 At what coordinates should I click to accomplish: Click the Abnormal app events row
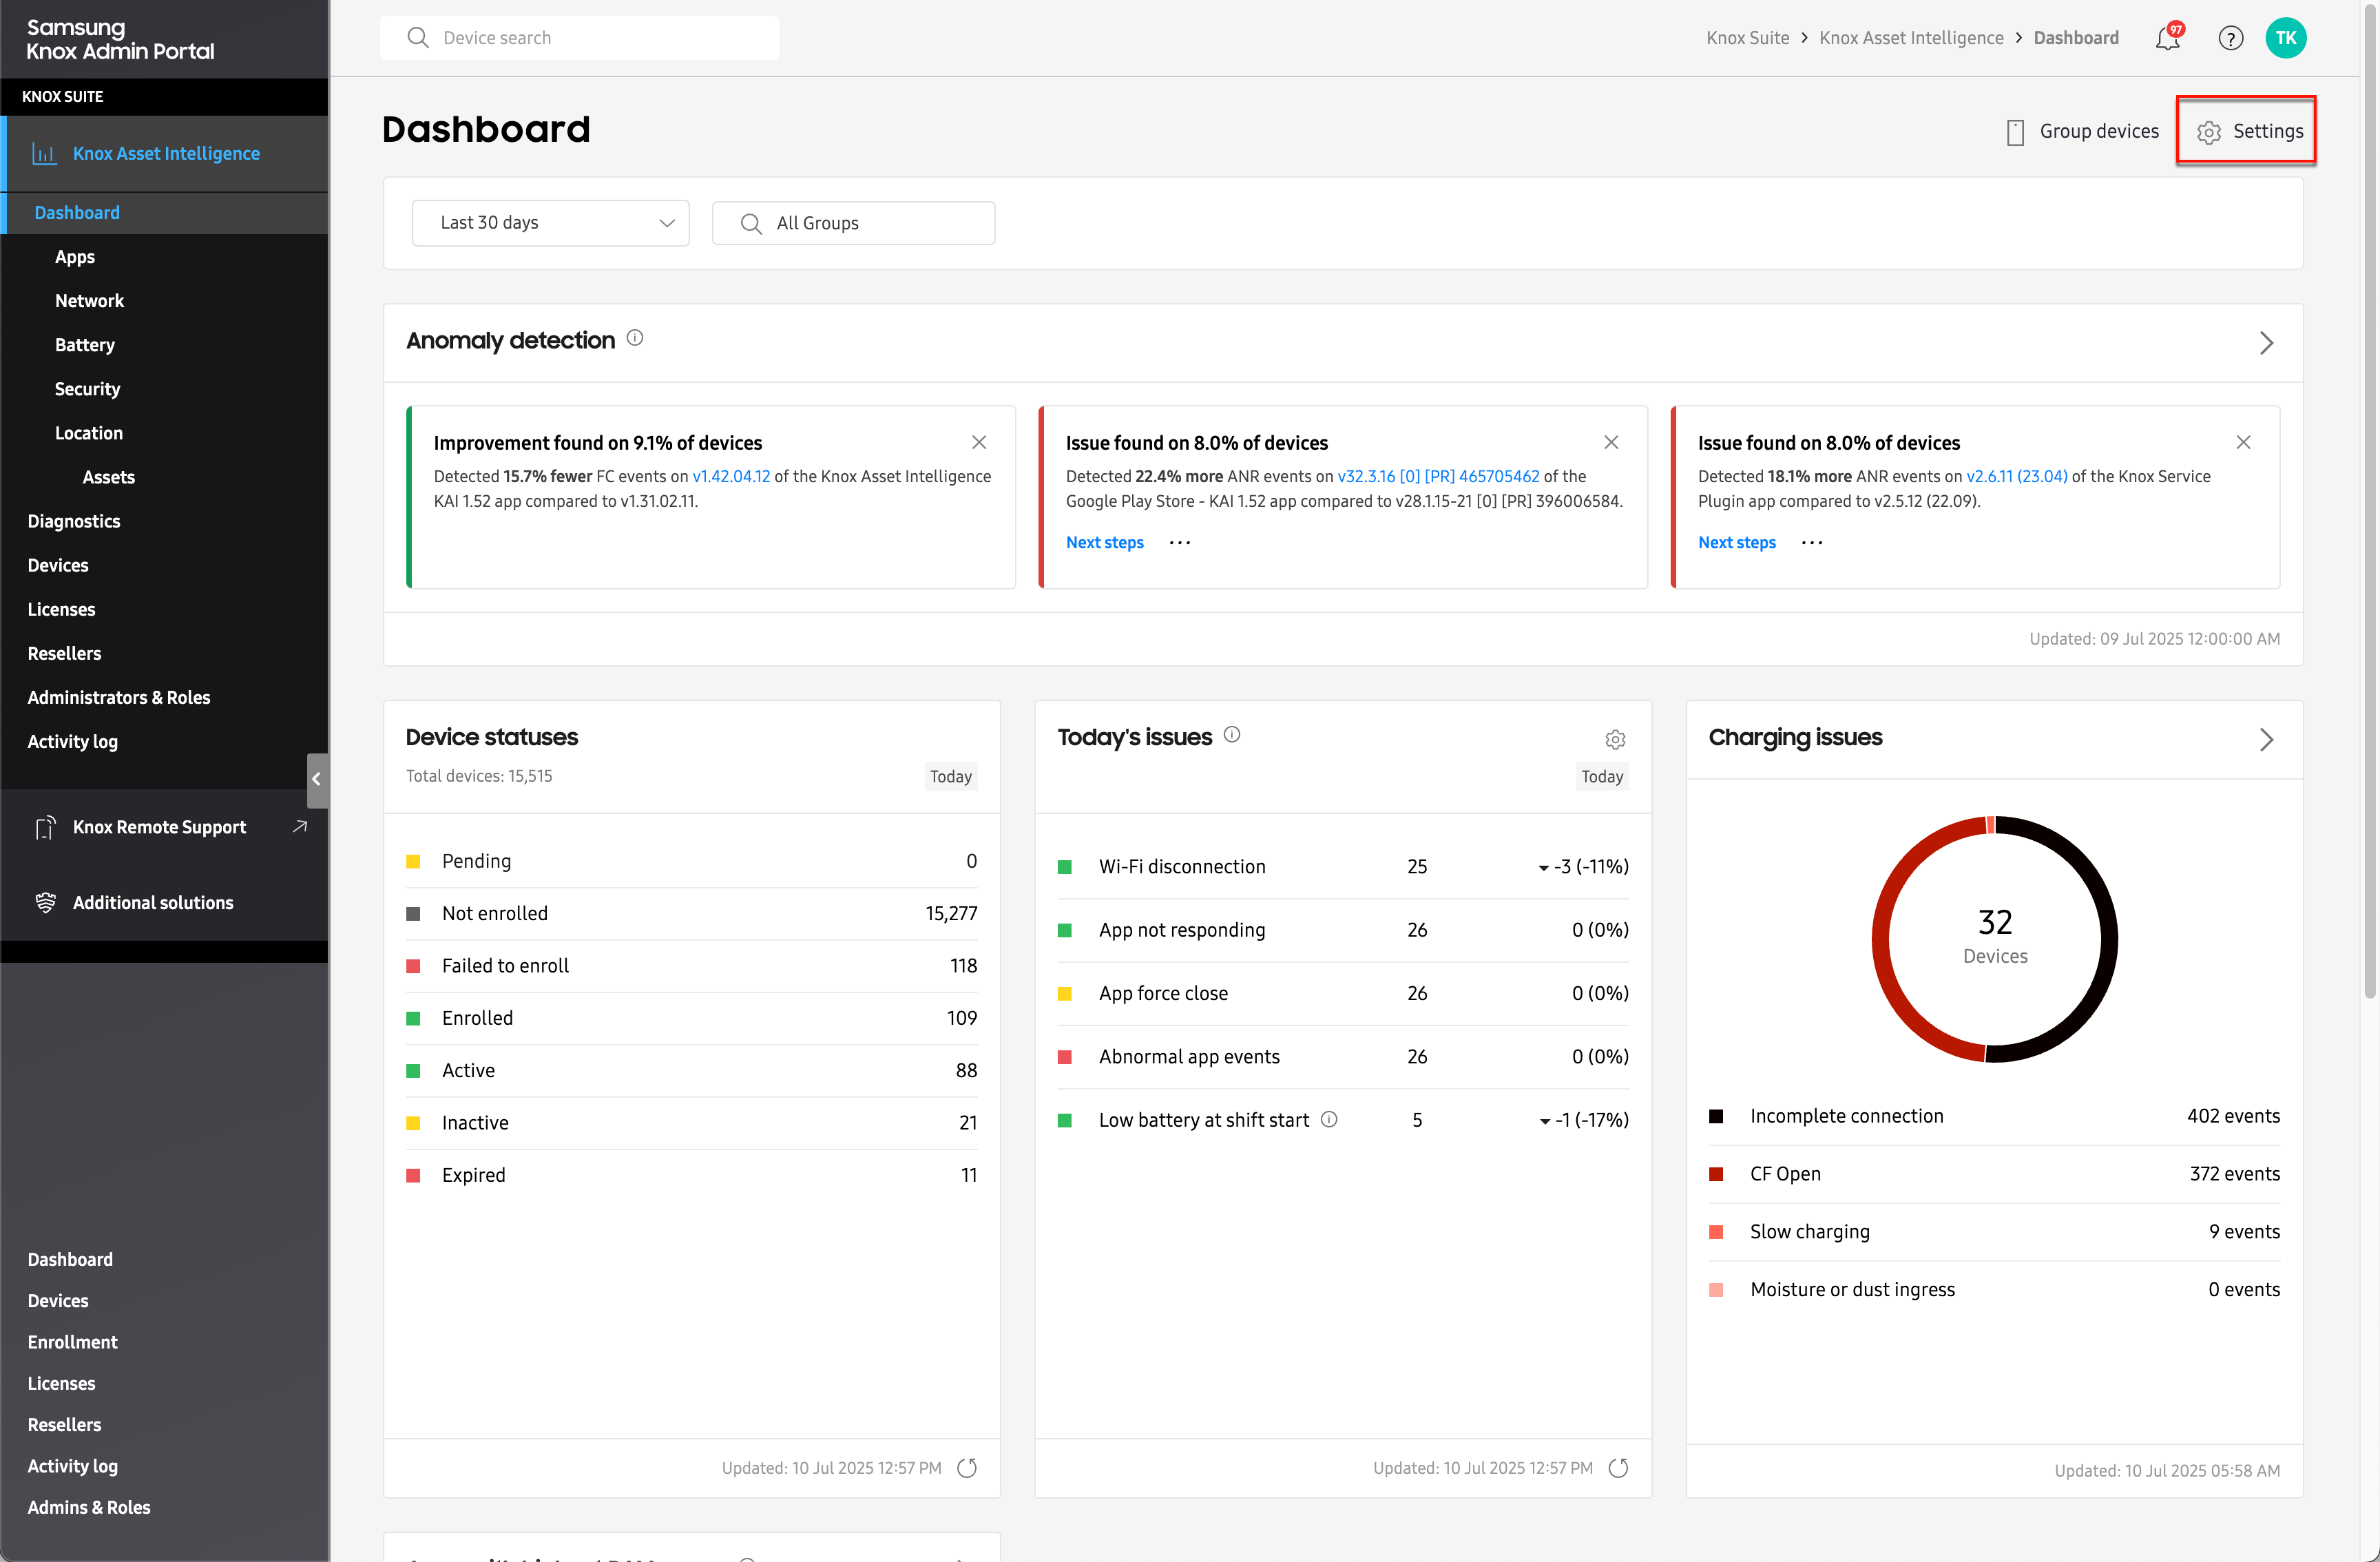1343,1056
